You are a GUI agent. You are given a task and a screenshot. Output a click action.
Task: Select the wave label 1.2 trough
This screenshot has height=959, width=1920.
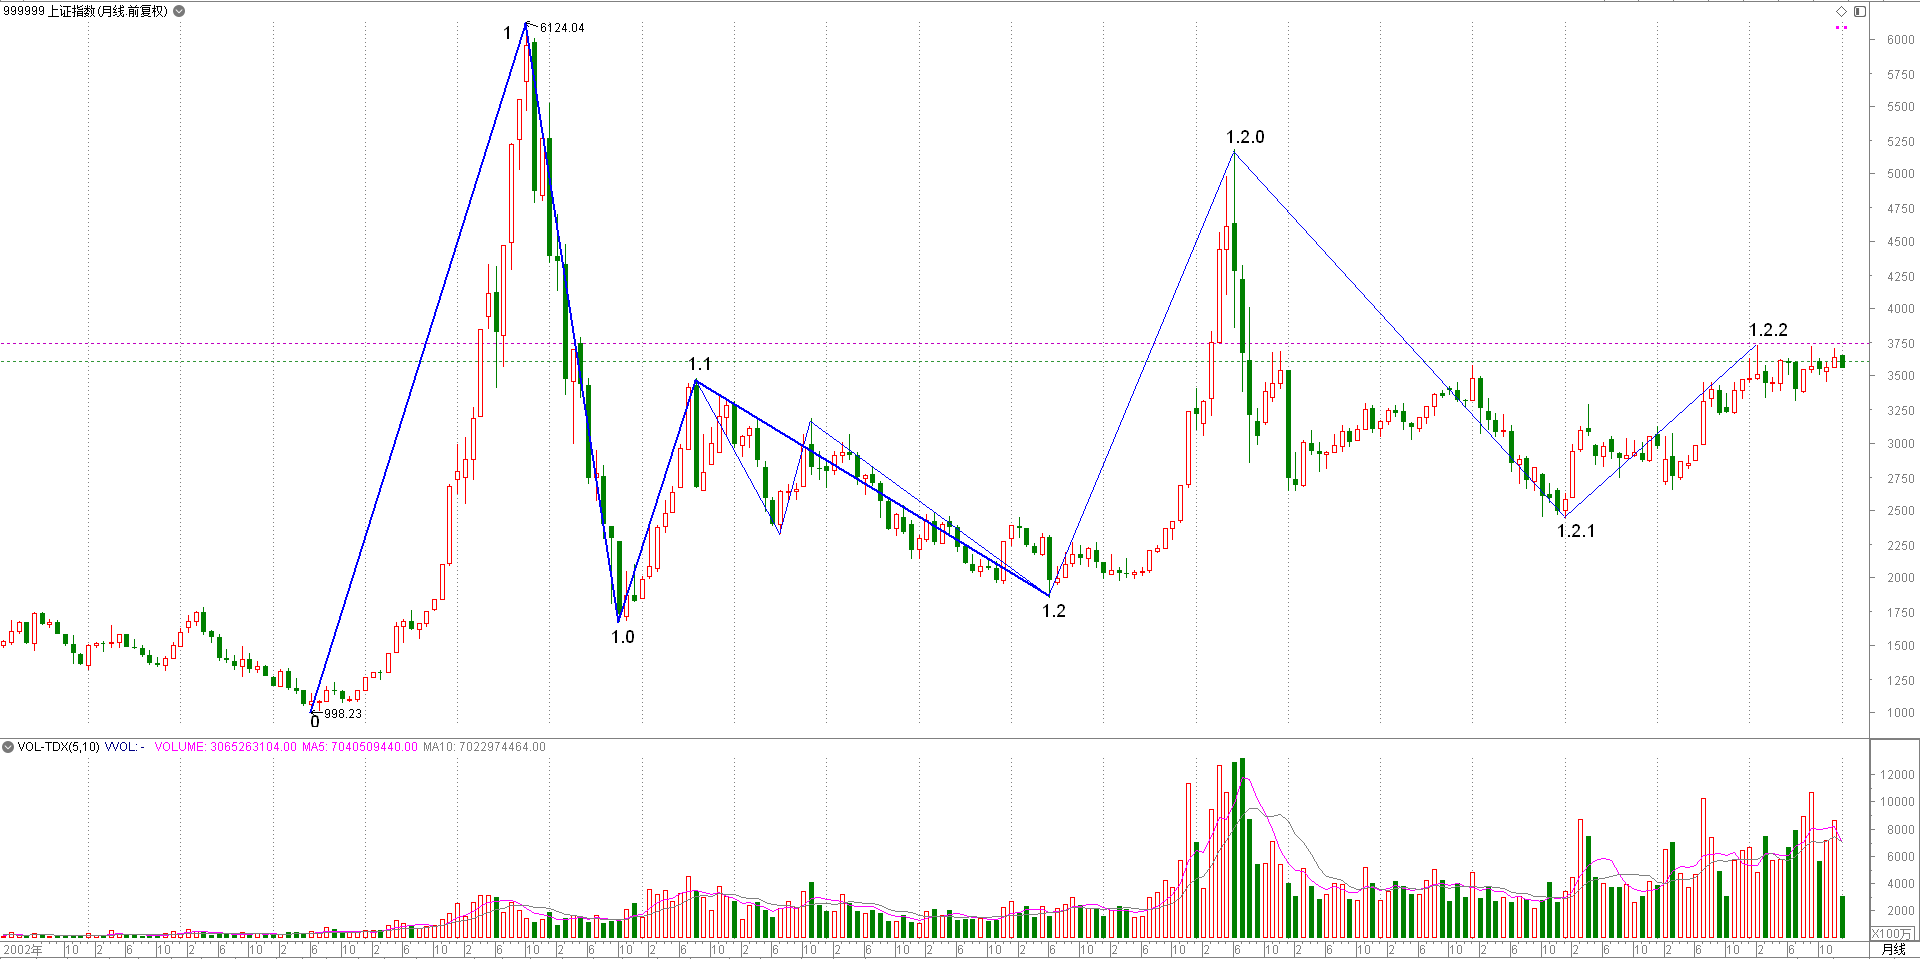coord(1054,611)
